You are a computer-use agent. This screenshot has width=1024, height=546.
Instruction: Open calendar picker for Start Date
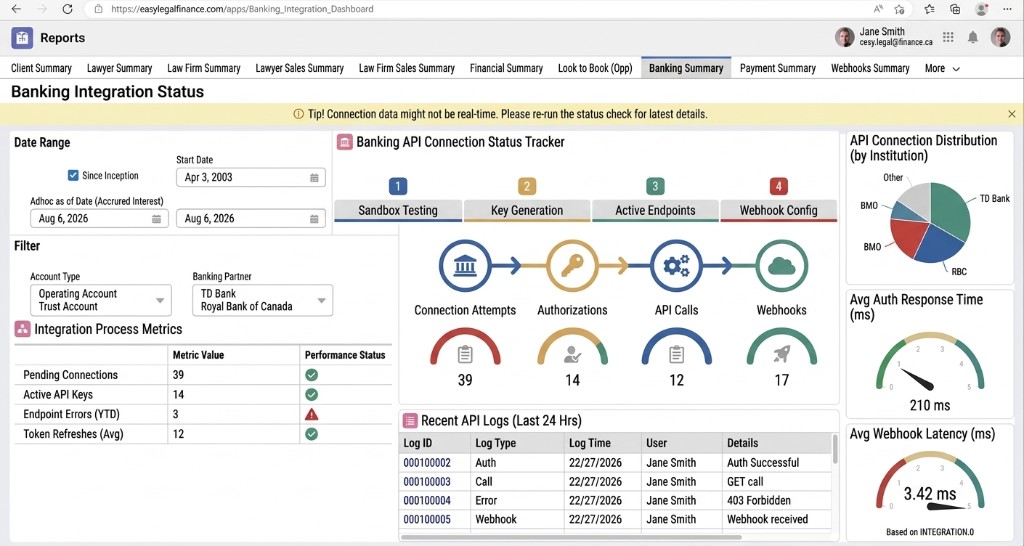(x=314, y=178)
